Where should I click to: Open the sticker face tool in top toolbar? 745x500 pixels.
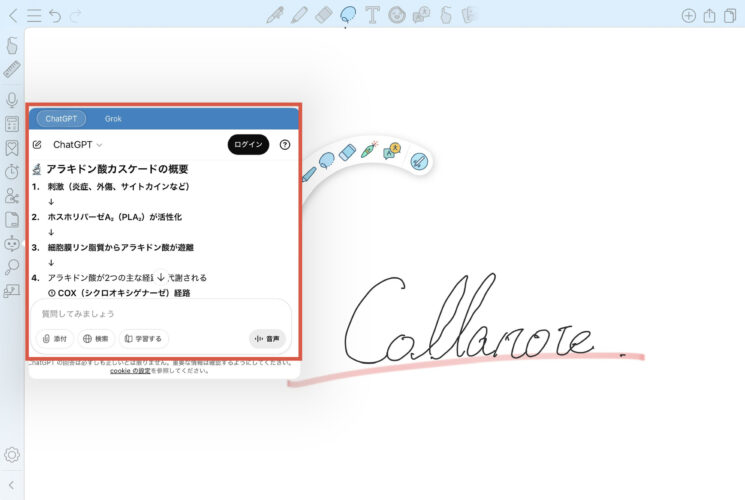pos(397,15)
